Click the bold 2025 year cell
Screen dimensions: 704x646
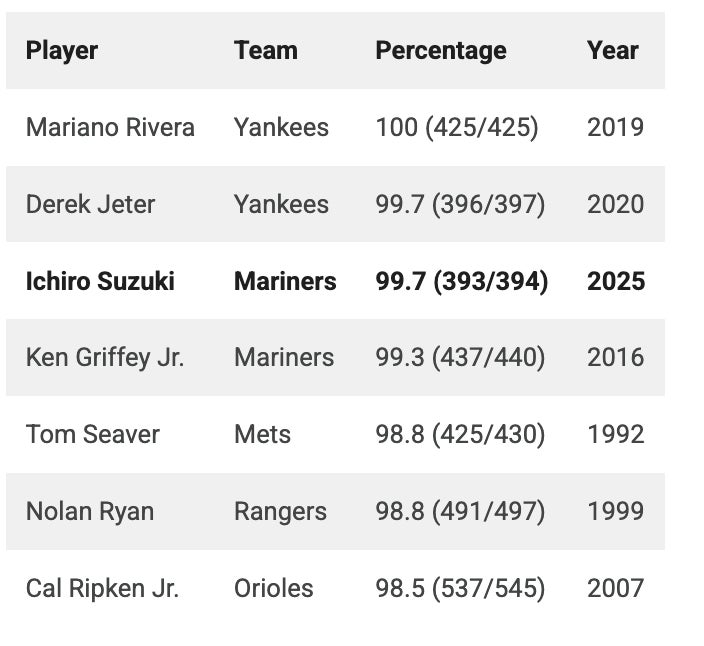click(616, 281)
